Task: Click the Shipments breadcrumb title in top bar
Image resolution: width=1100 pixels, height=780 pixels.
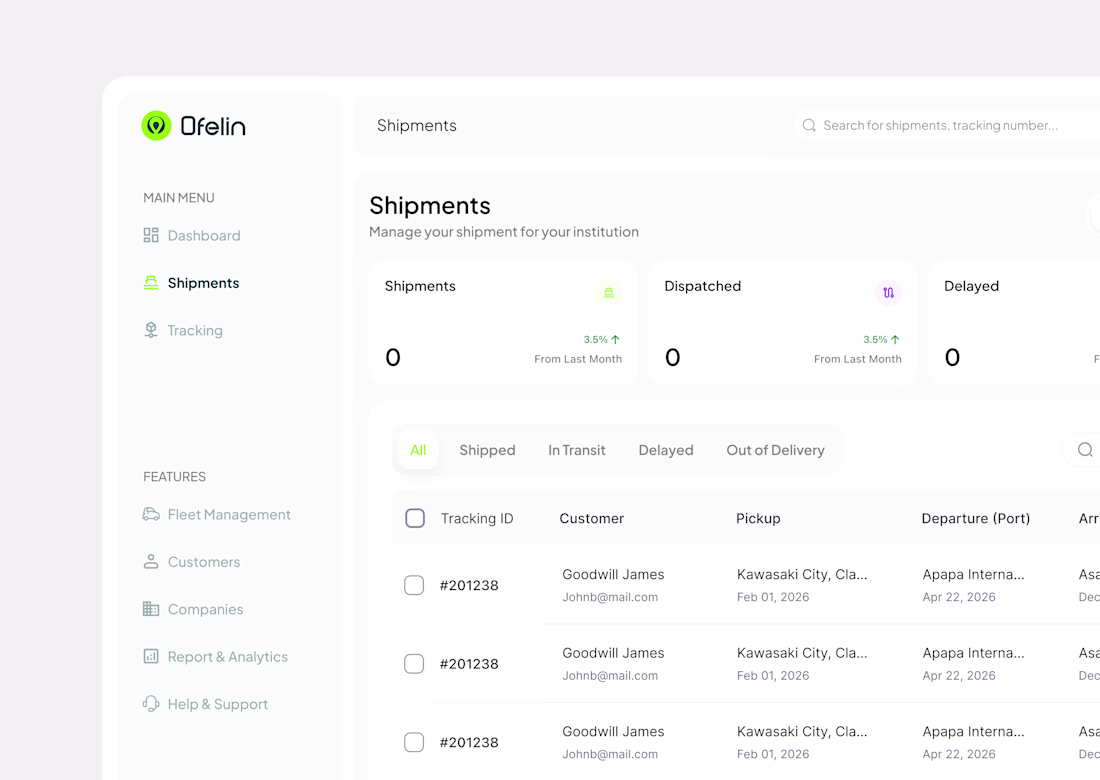Action: point(417,126)
